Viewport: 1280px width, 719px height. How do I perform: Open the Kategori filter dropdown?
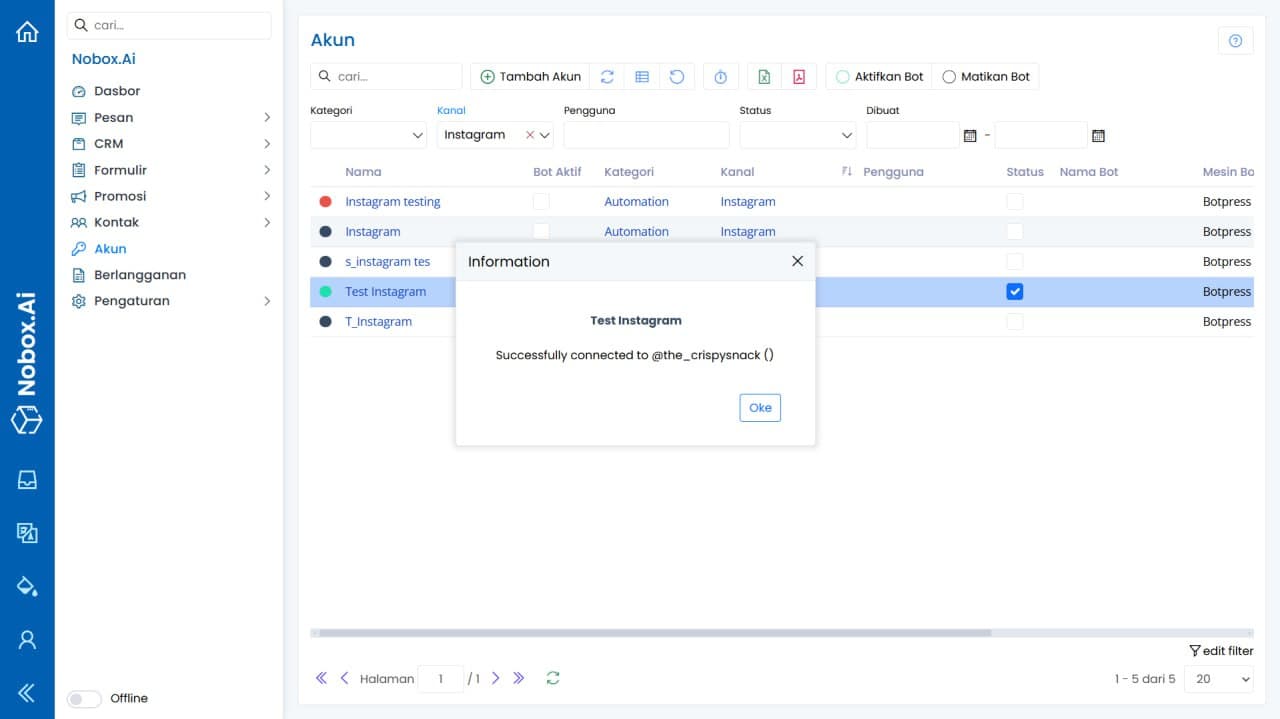coord(368,134)
